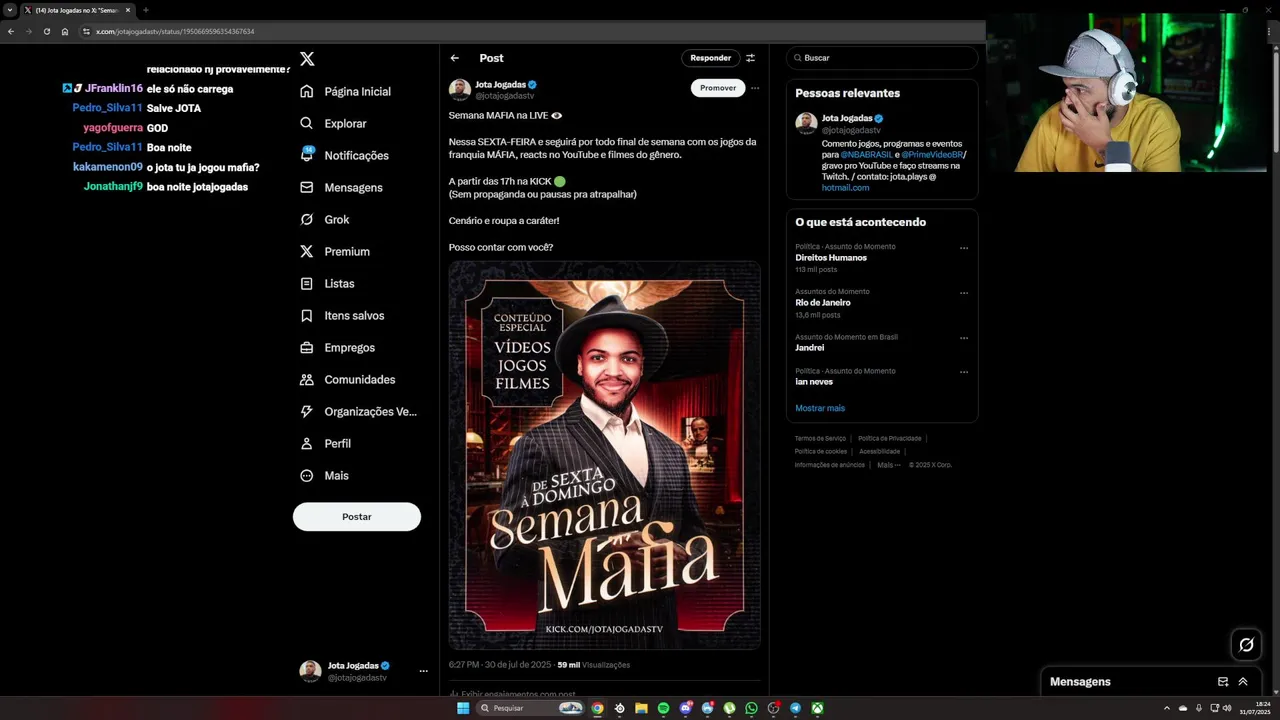Click the taskbar volume icon

point(1227,708)
